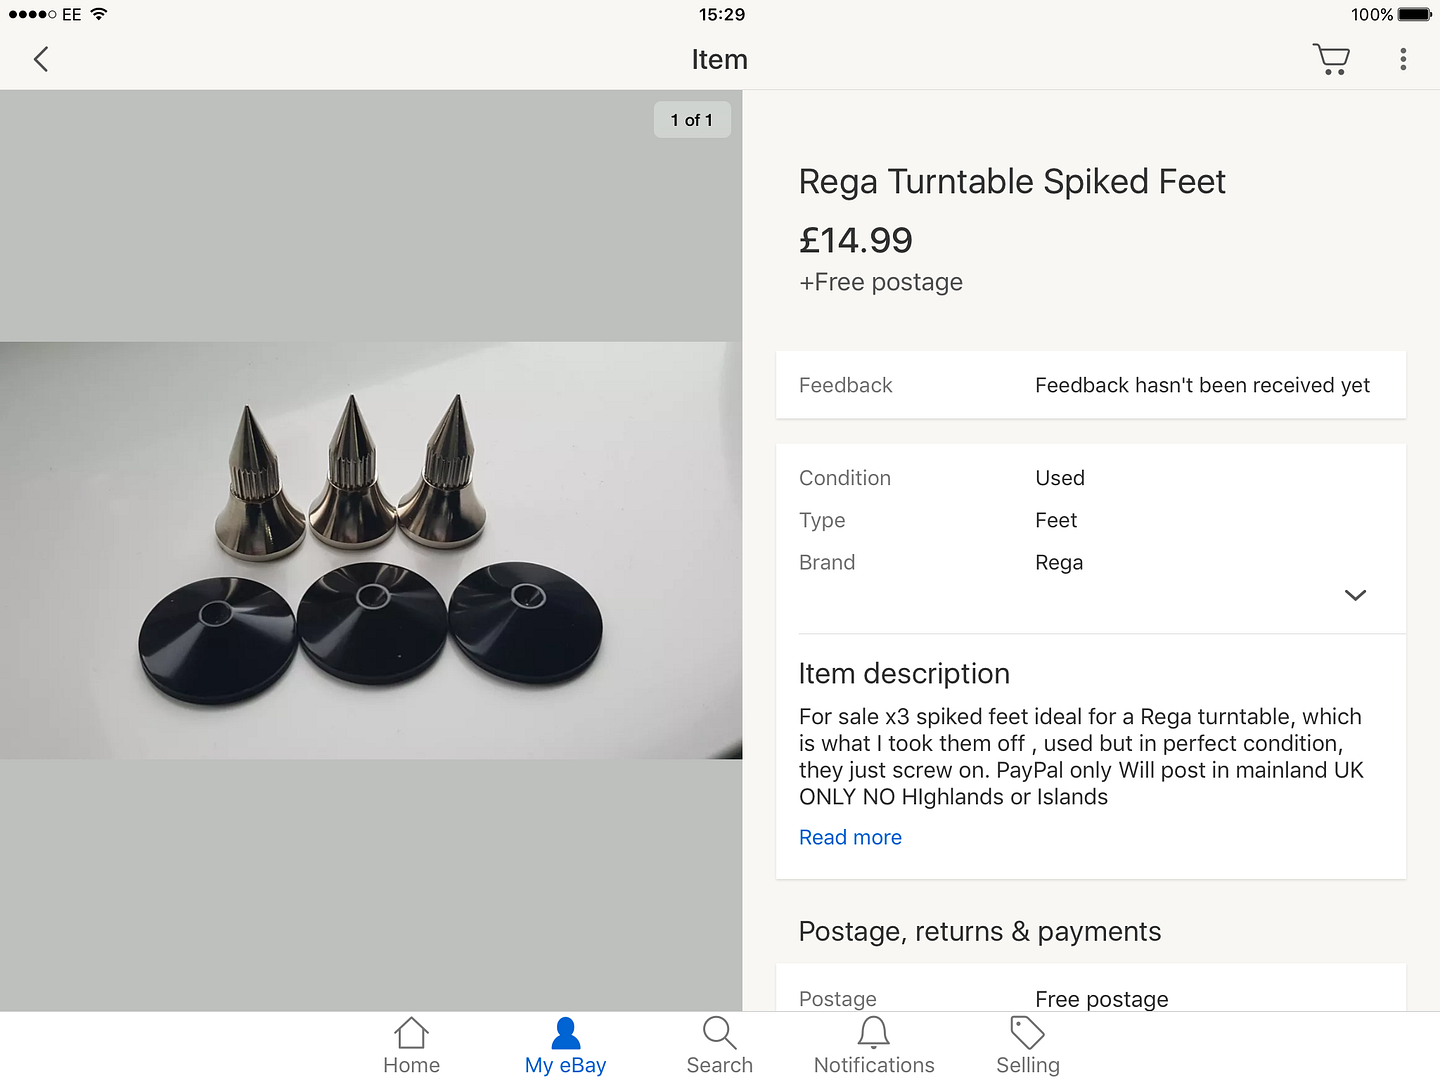
Task: Tap the 1 of 1 image counter
Action: pyautogui.click(x=692, y=120)
